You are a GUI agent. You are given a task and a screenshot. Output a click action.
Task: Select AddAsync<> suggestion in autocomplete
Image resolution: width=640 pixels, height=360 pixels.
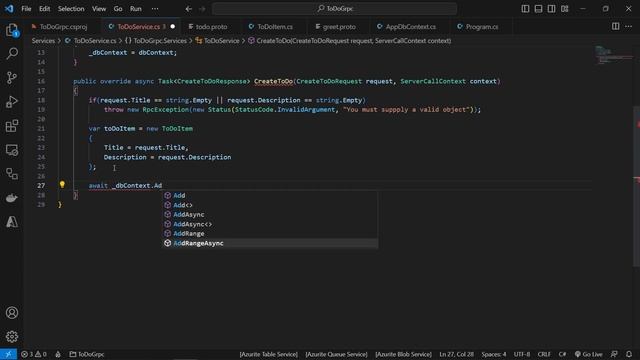pyautogui.click(x=270, y=224)
